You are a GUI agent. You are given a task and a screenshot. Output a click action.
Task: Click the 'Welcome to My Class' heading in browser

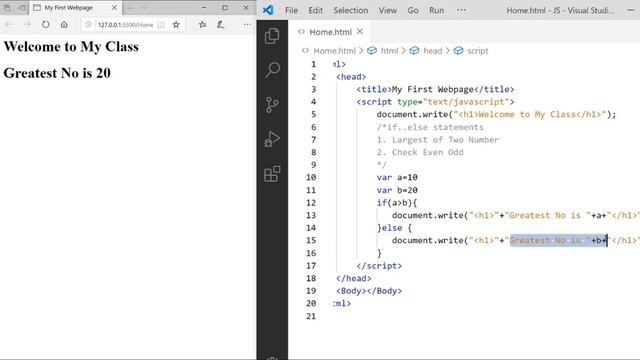71,47
